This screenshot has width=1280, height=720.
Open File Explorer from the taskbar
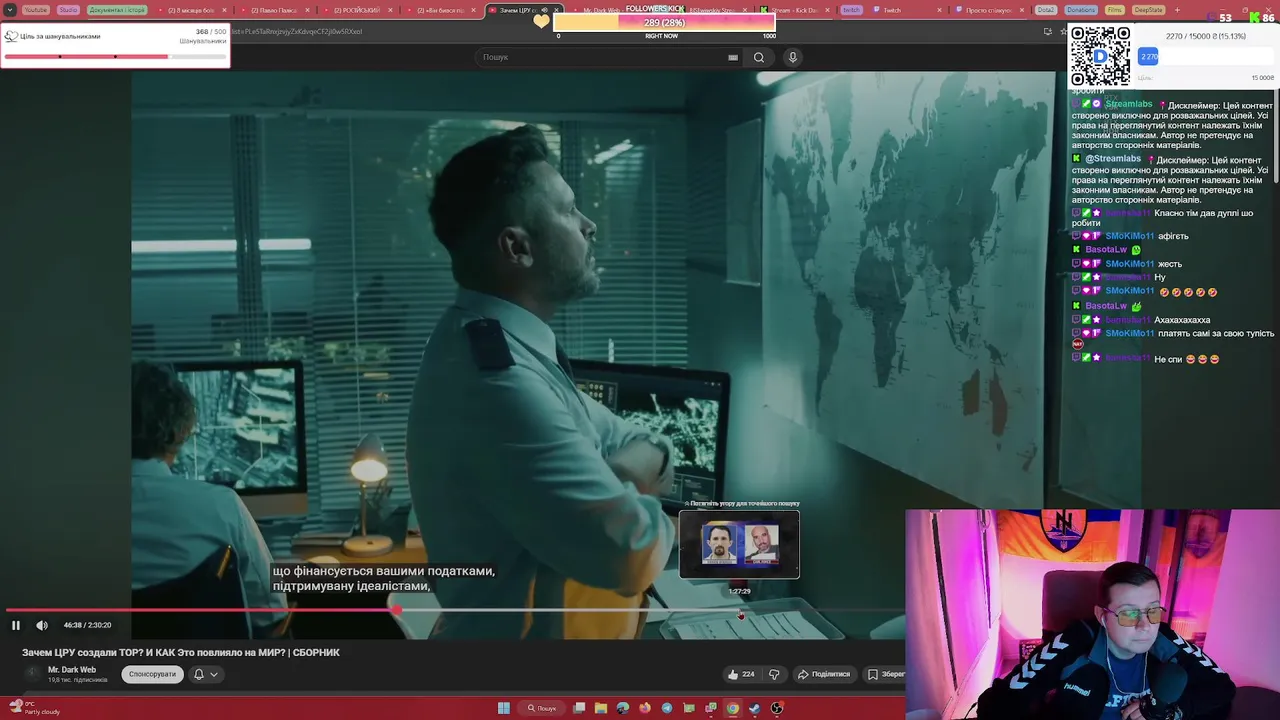click(601, 708)
